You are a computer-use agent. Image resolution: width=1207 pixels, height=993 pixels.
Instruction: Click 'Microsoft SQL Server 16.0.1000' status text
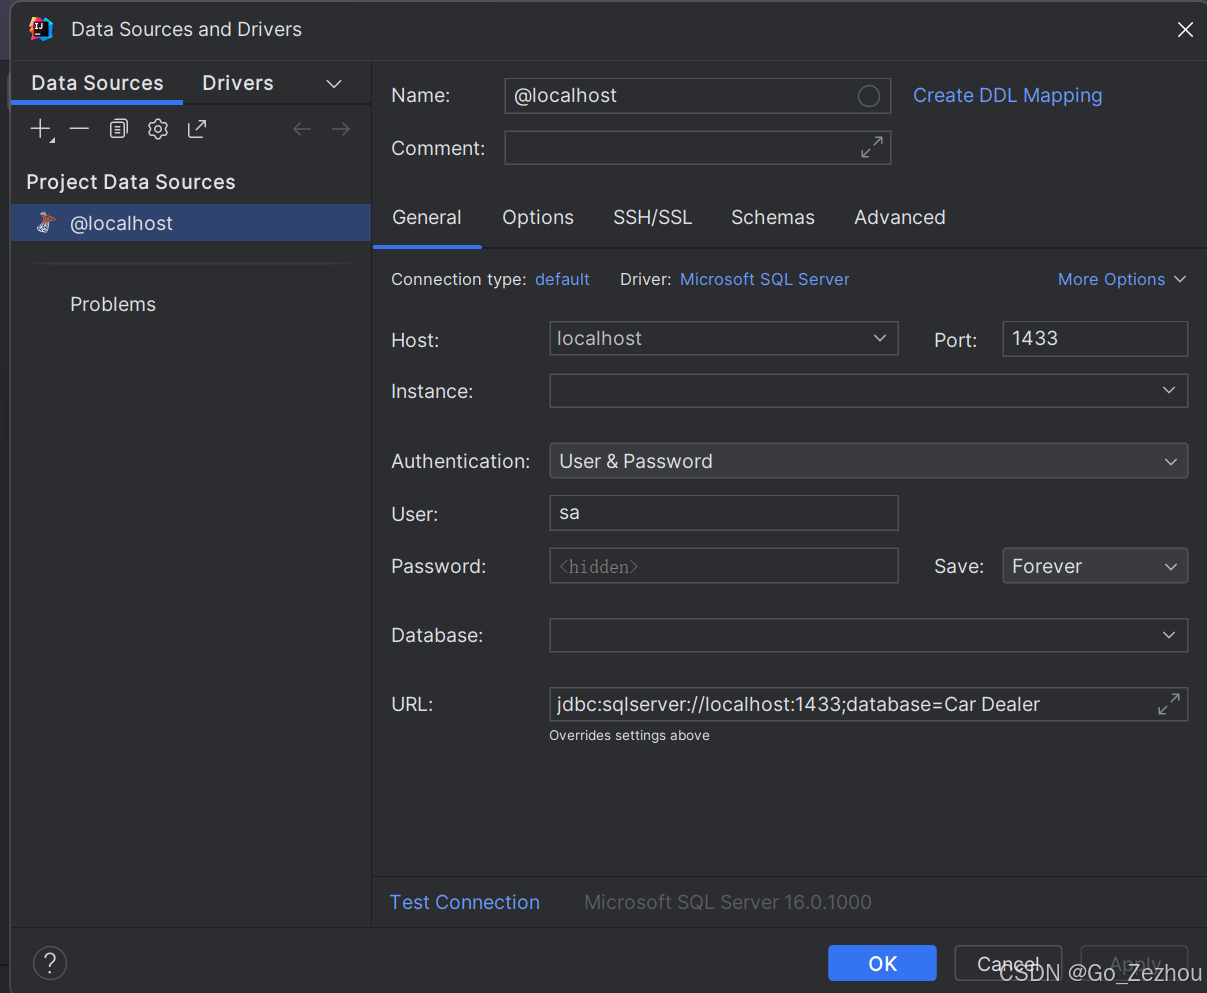point(728,902)
